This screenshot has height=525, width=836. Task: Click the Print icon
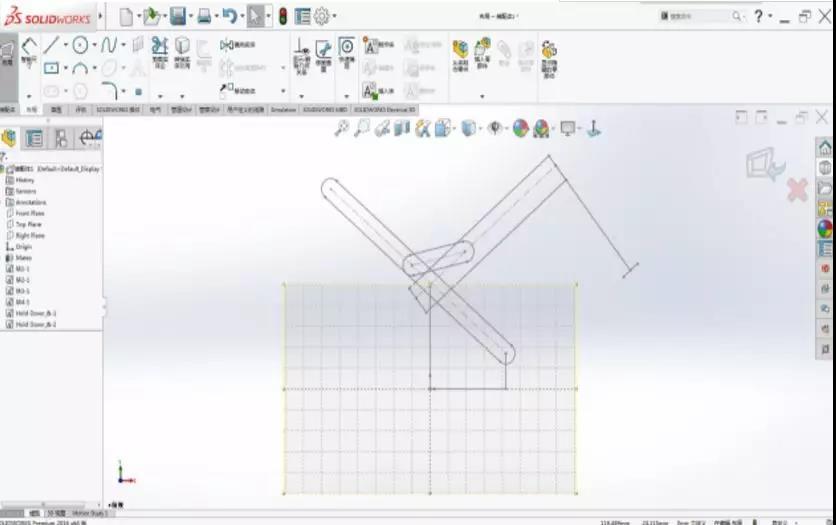204,17
